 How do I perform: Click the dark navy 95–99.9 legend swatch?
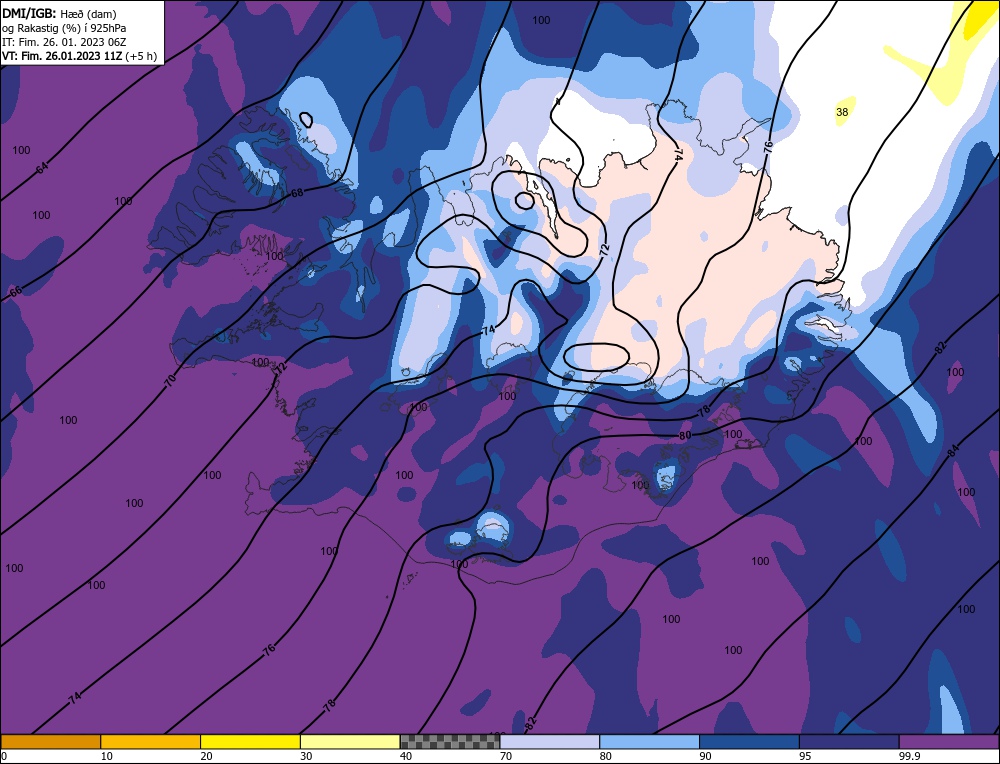coord(849,742)
